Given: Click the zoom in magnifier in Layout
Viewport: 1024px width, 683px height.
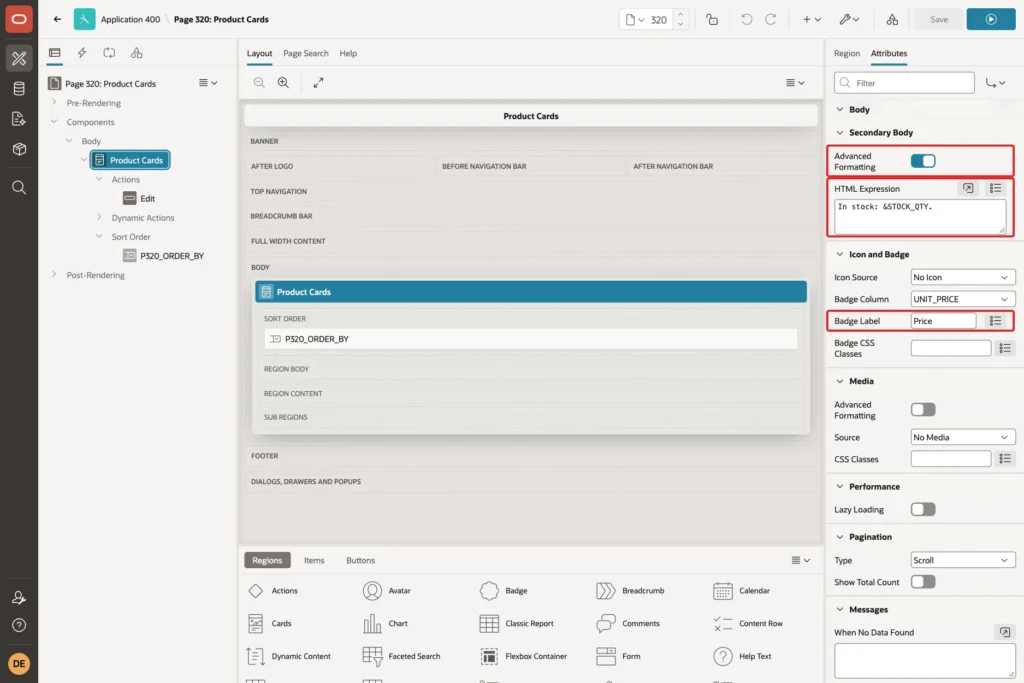Looking at the screenshot, I should coord(283,82).
